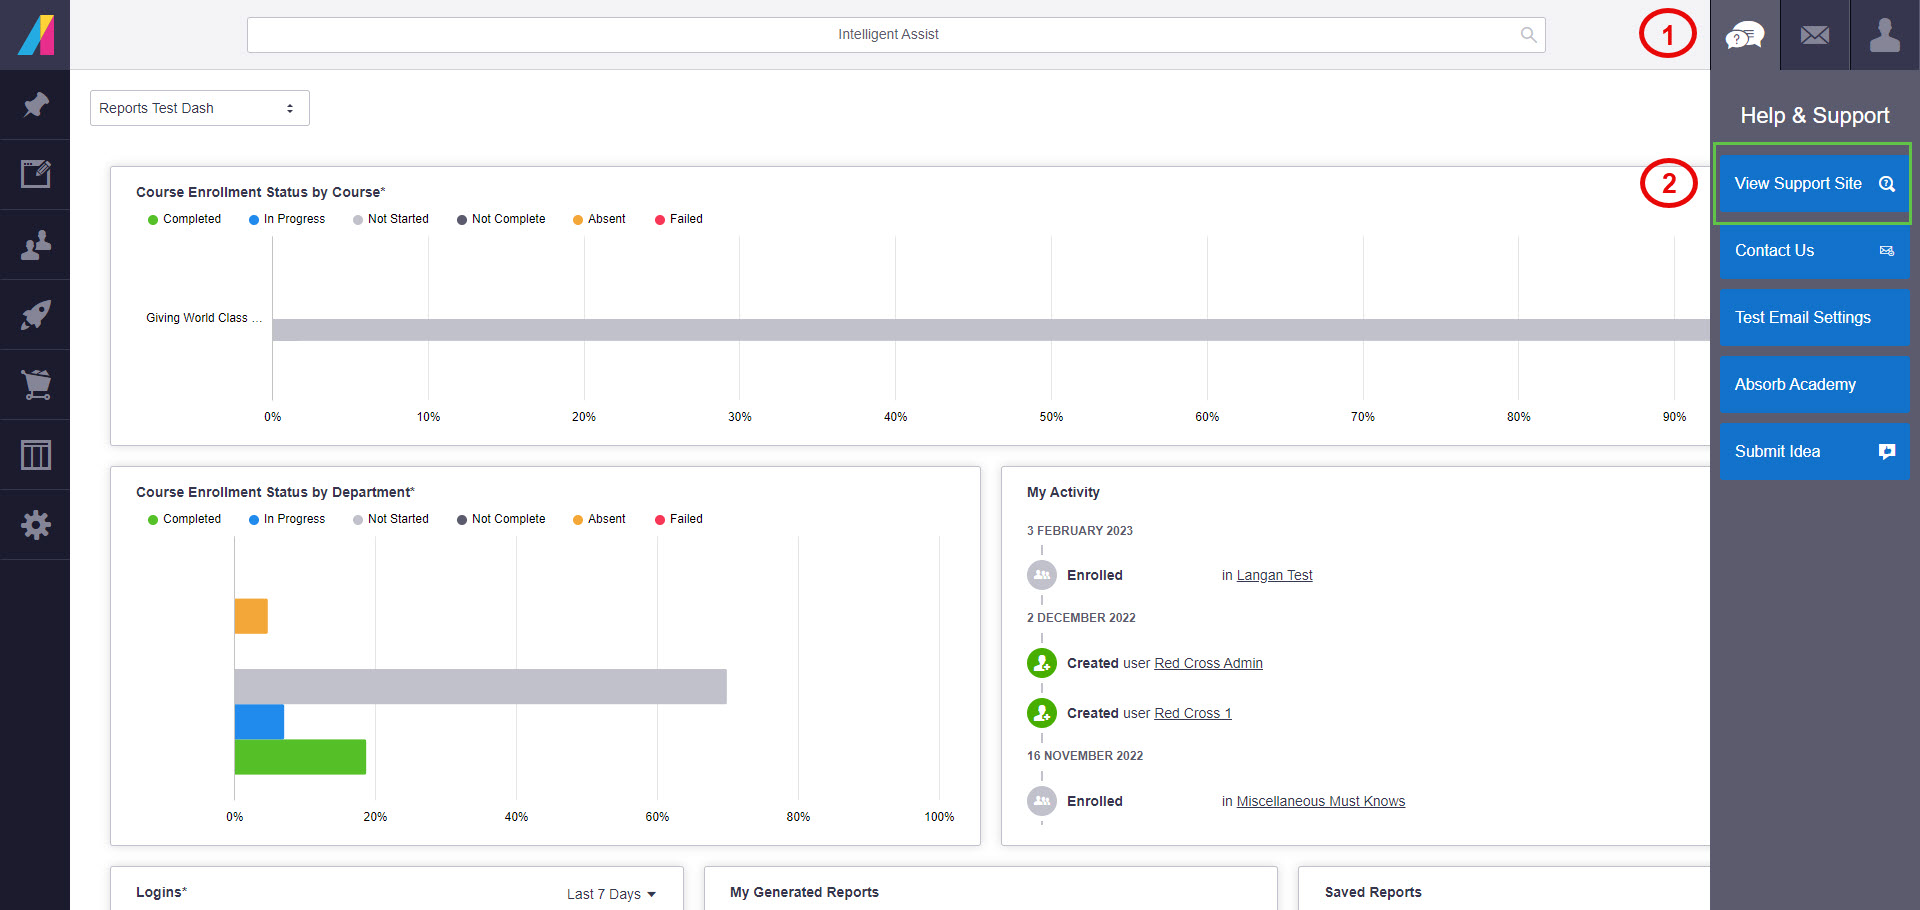Open the Courses notepad icon in sidebar
This screenshot has height=910, width=1920.
click(36, 175)
